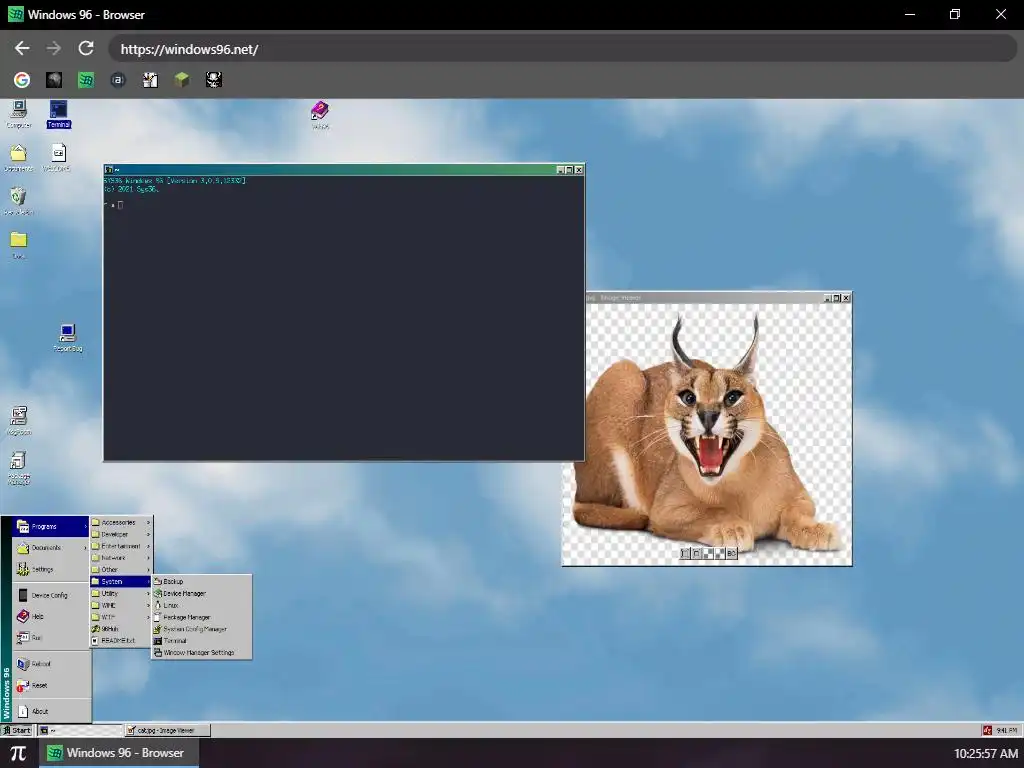The height and width of the screenshot is (768, 1024).
Task: Select Windows 96 - Browser host taskbar item
Action: click(x=119, y=753)
